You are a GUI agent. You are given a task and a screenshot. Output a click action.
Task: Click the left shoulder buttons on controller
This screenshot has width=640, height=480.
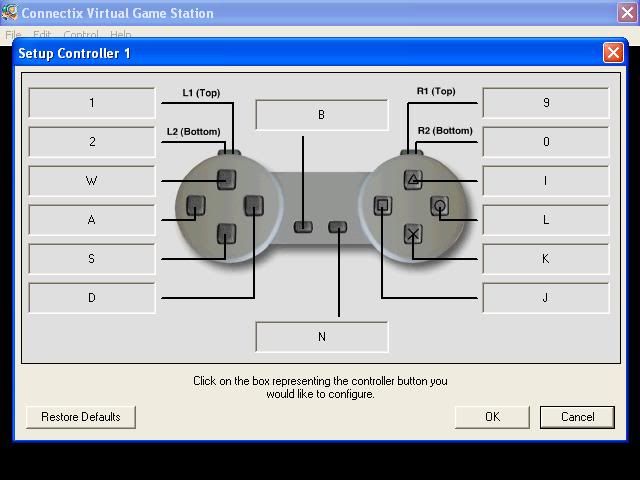(229, 153)
